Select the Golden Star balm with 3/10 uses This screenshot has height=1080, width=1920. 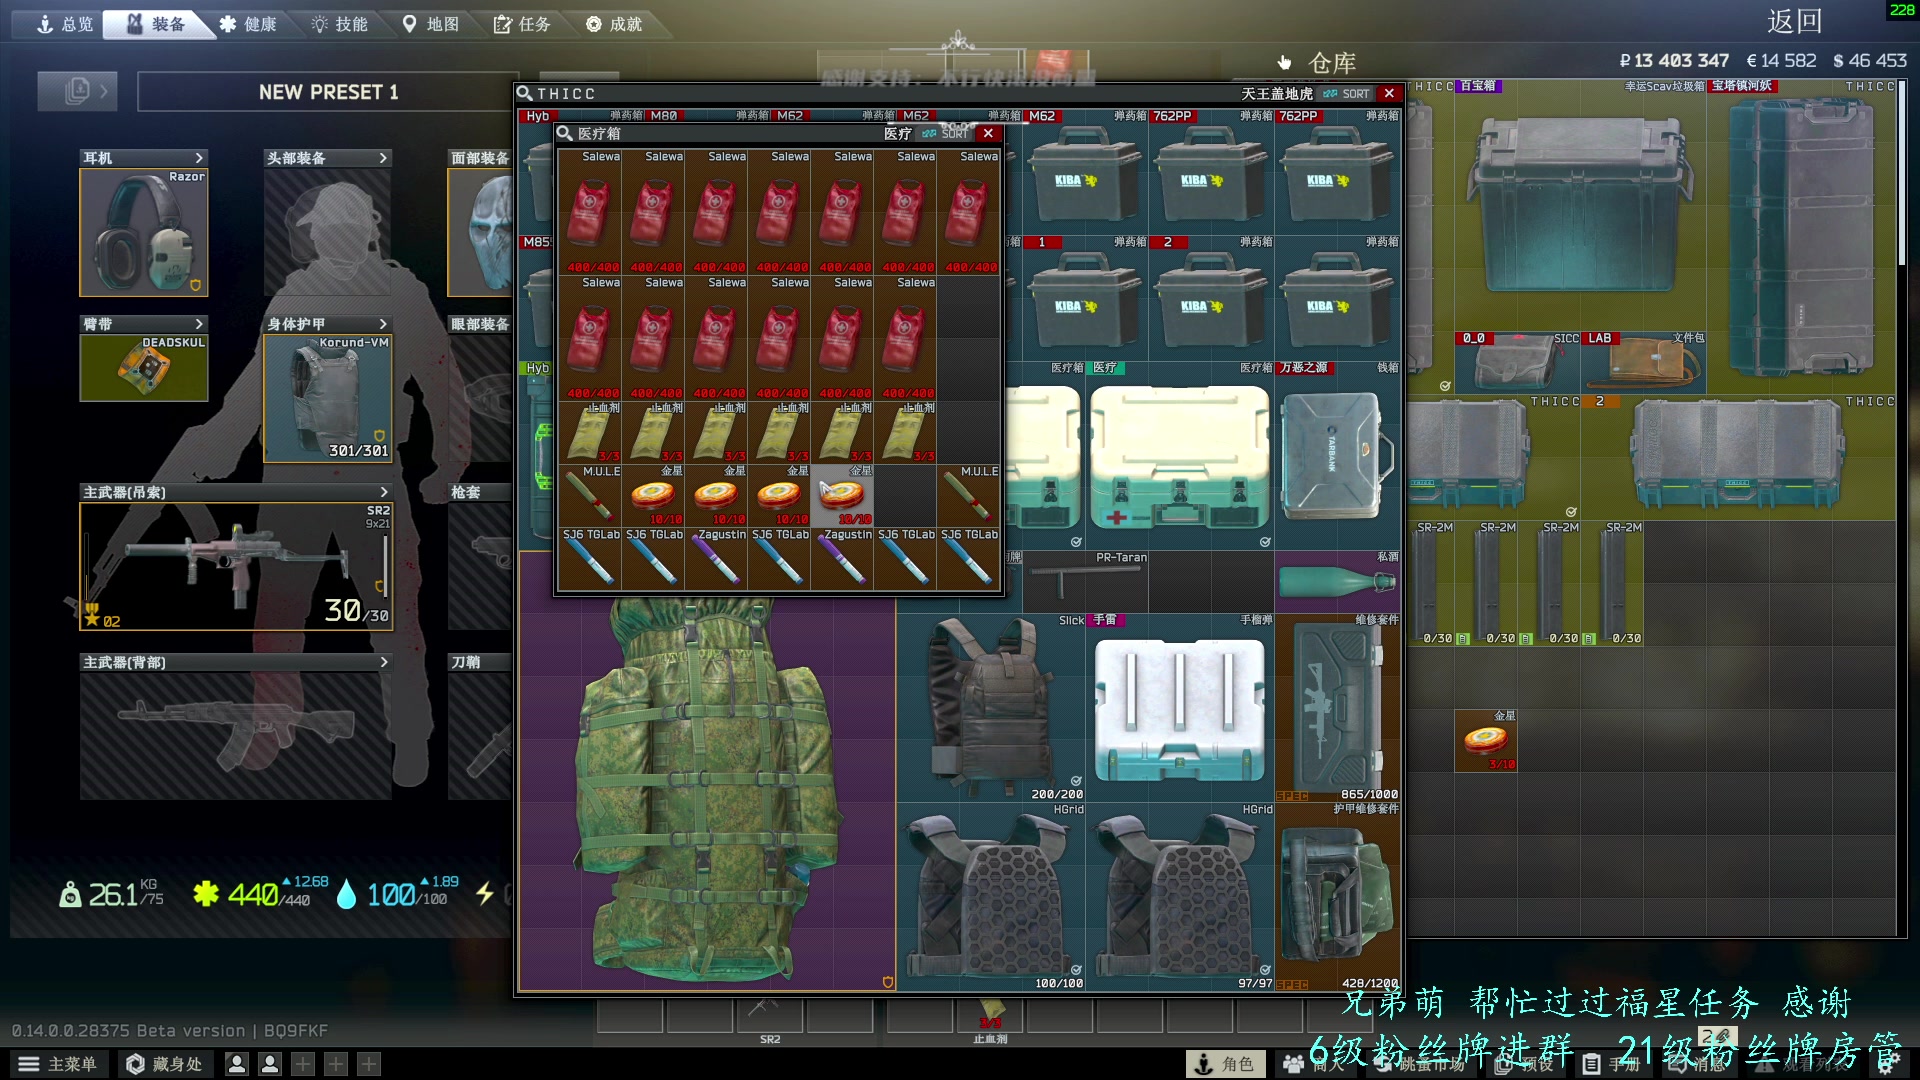1486,740
